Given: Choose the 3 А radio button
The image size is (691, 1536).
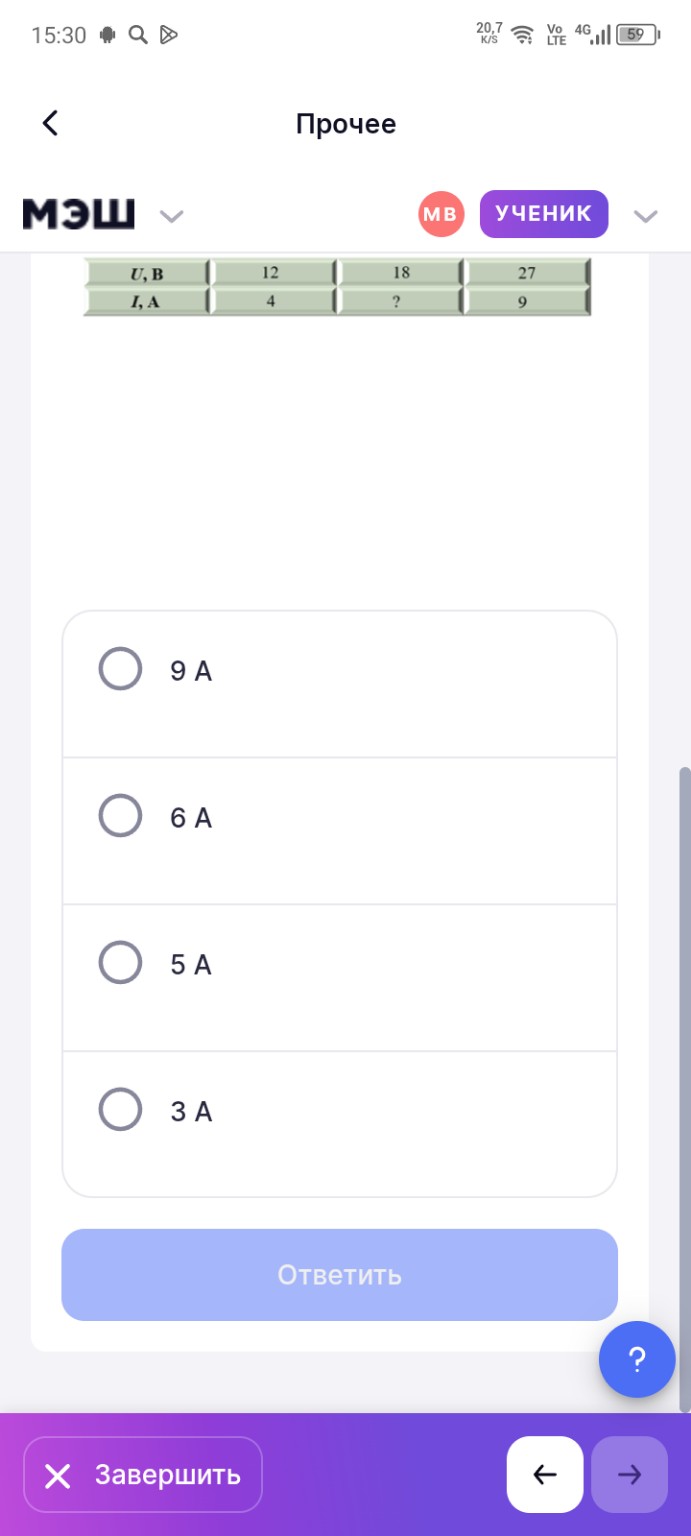Looking at the screenshot, I should 121,1109.
